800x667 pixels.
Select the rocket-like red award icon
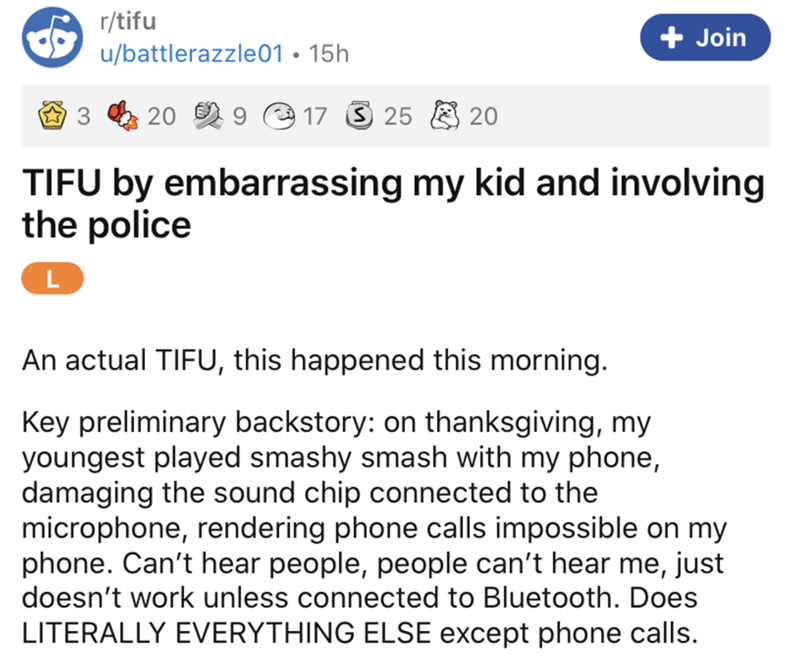[x=124, y=117]
